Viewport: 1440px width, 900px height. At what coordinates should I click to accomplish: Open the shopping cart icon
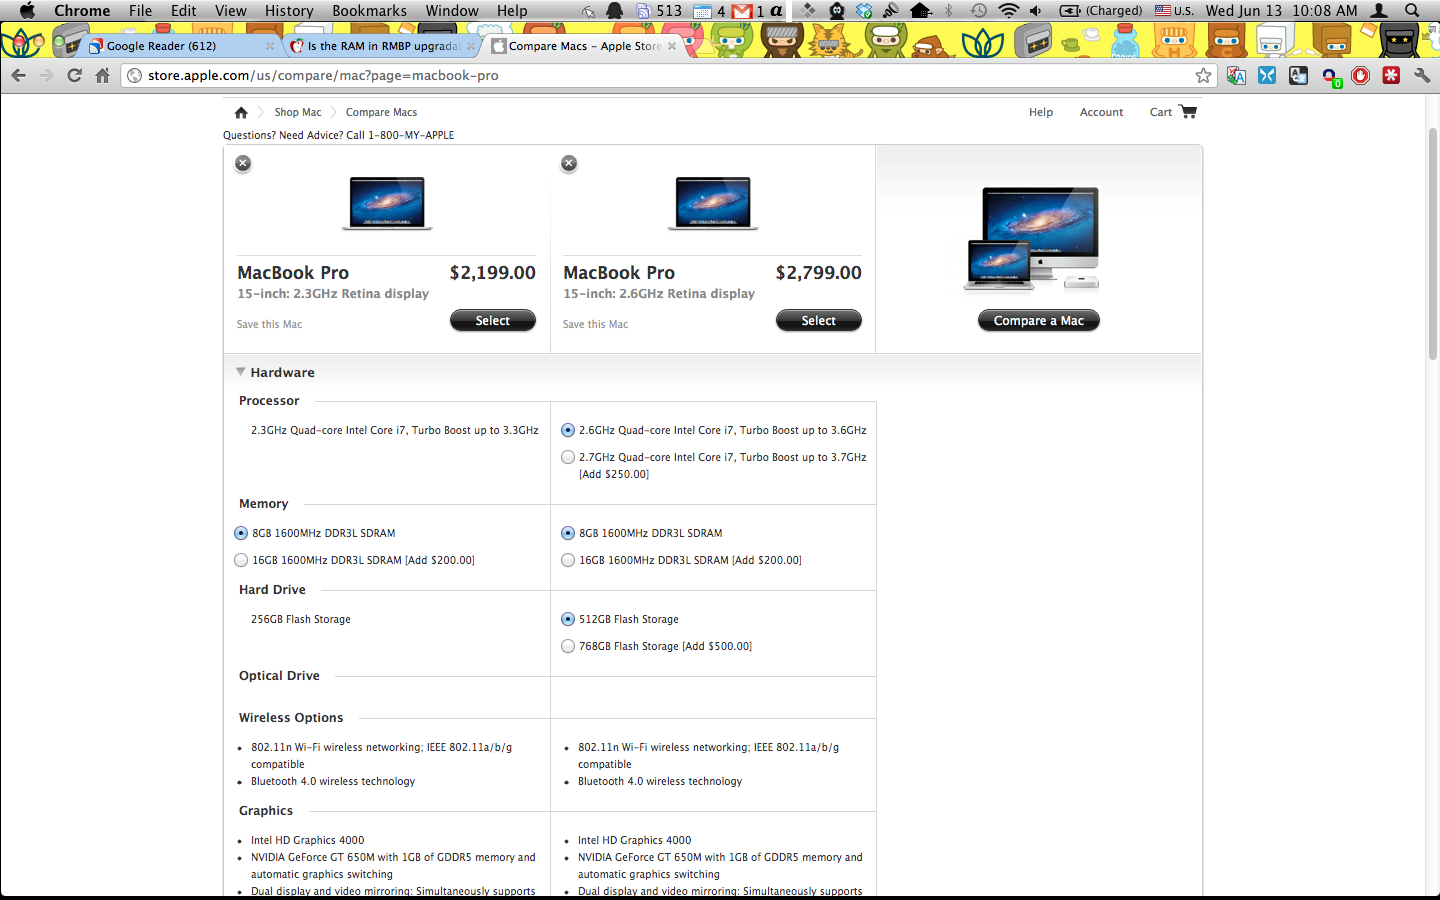pyautogui.click(x=1188, y=111)
